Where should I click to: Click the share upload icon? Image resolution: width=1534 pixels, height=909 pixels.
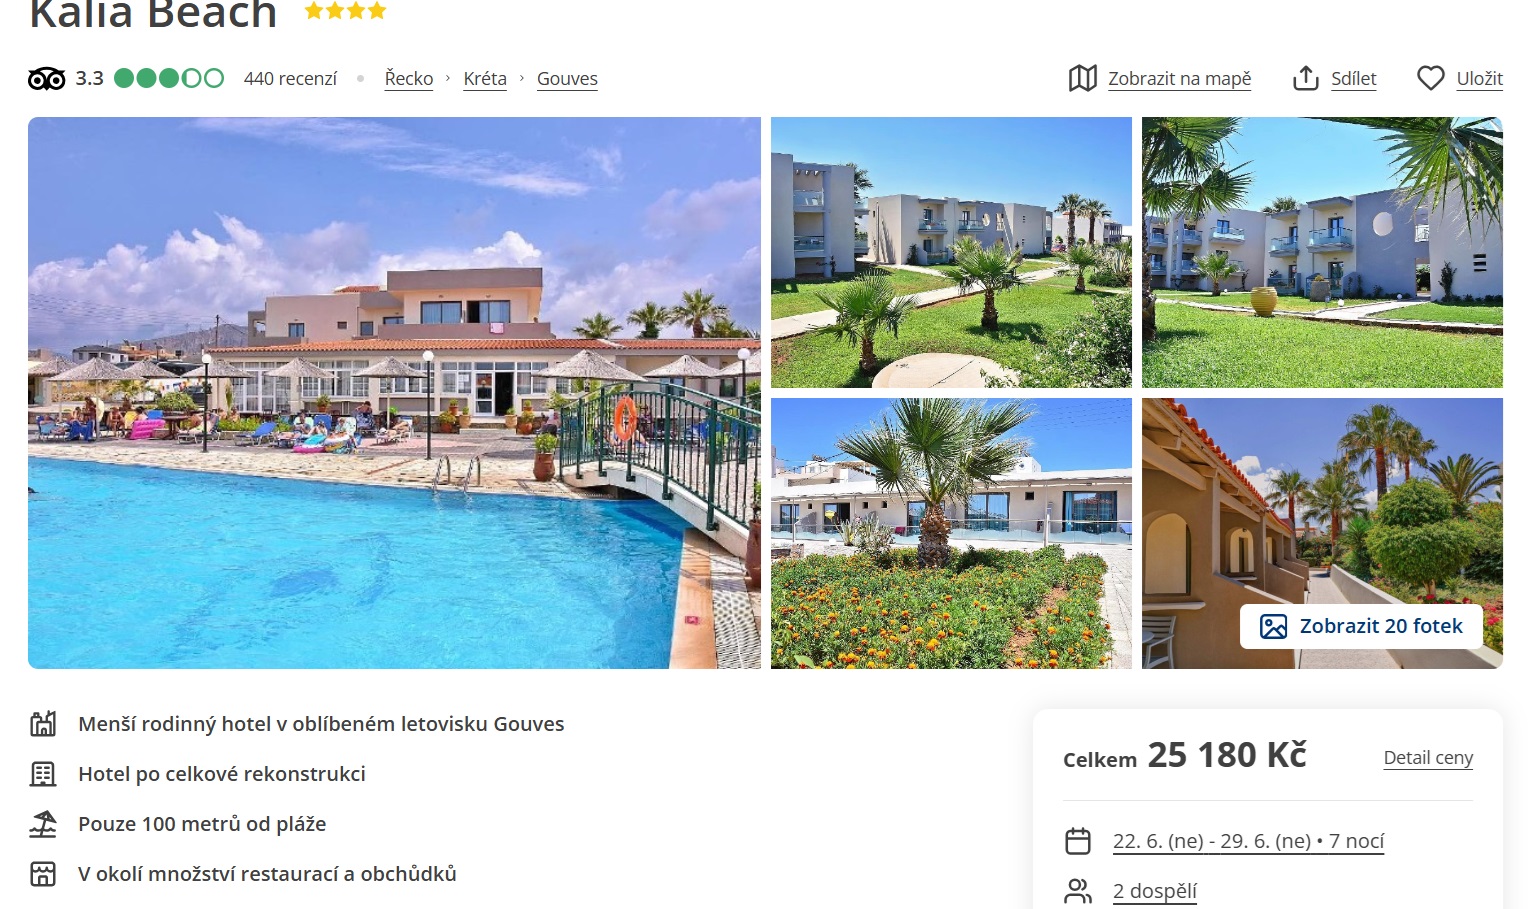tap(1306, 78)
